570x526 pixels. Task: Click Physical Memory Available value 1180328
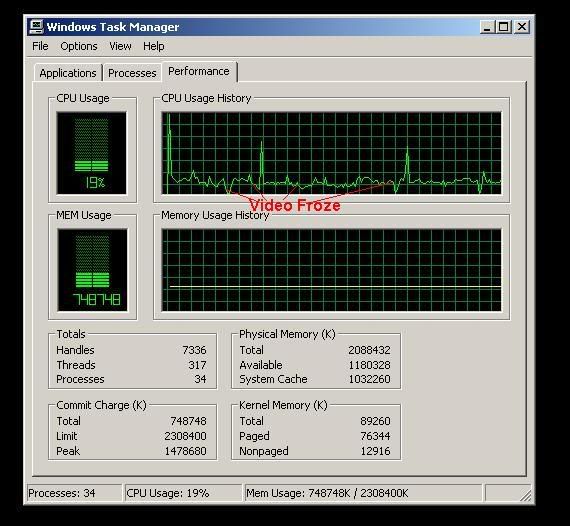pos(369,365)
